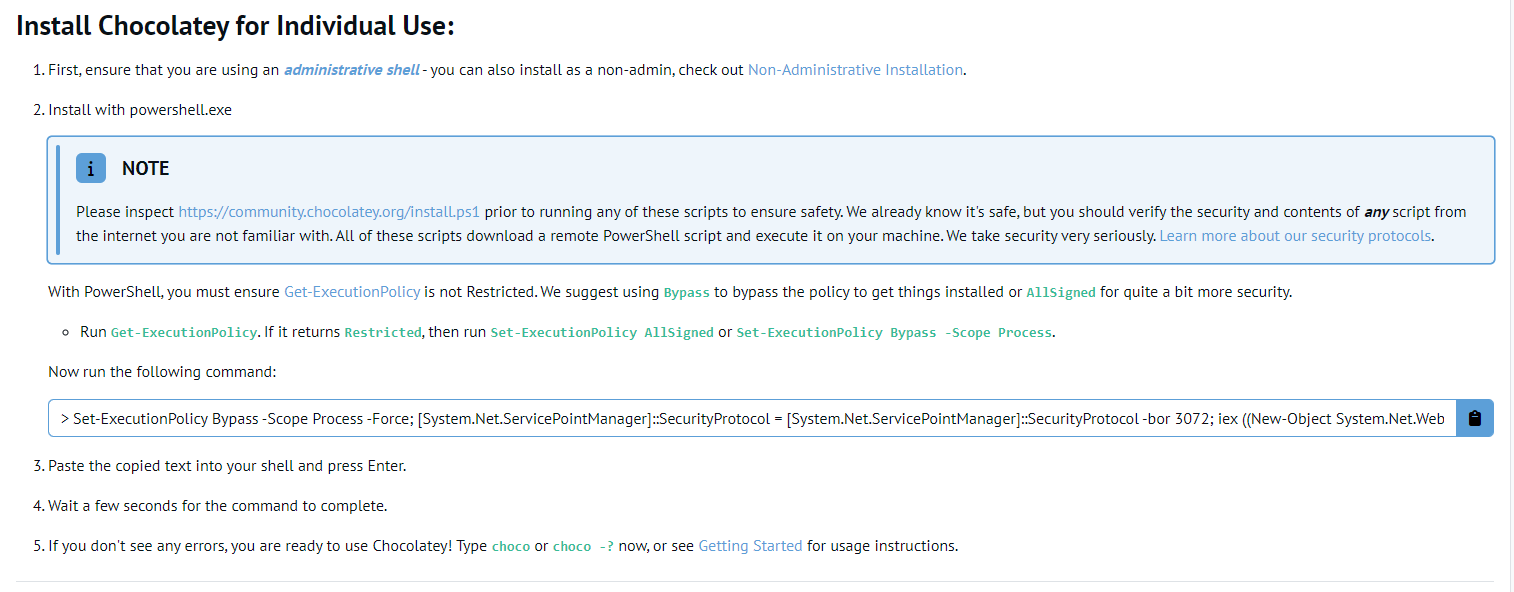This screenshot has width=1514, height=592.
Task: Click the clipboard copy command icon
Action: [x=1474, y=418]
